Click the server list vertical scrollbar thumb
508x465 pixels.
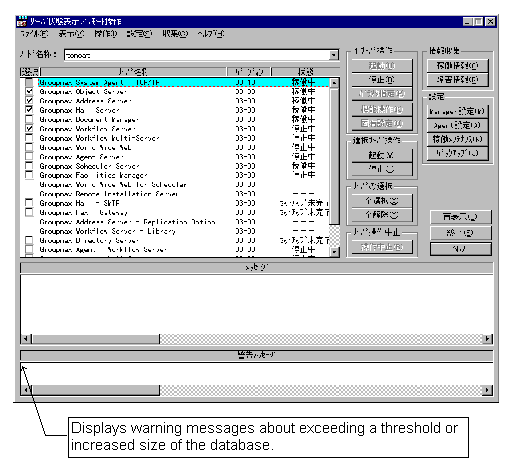click(334, 156)
